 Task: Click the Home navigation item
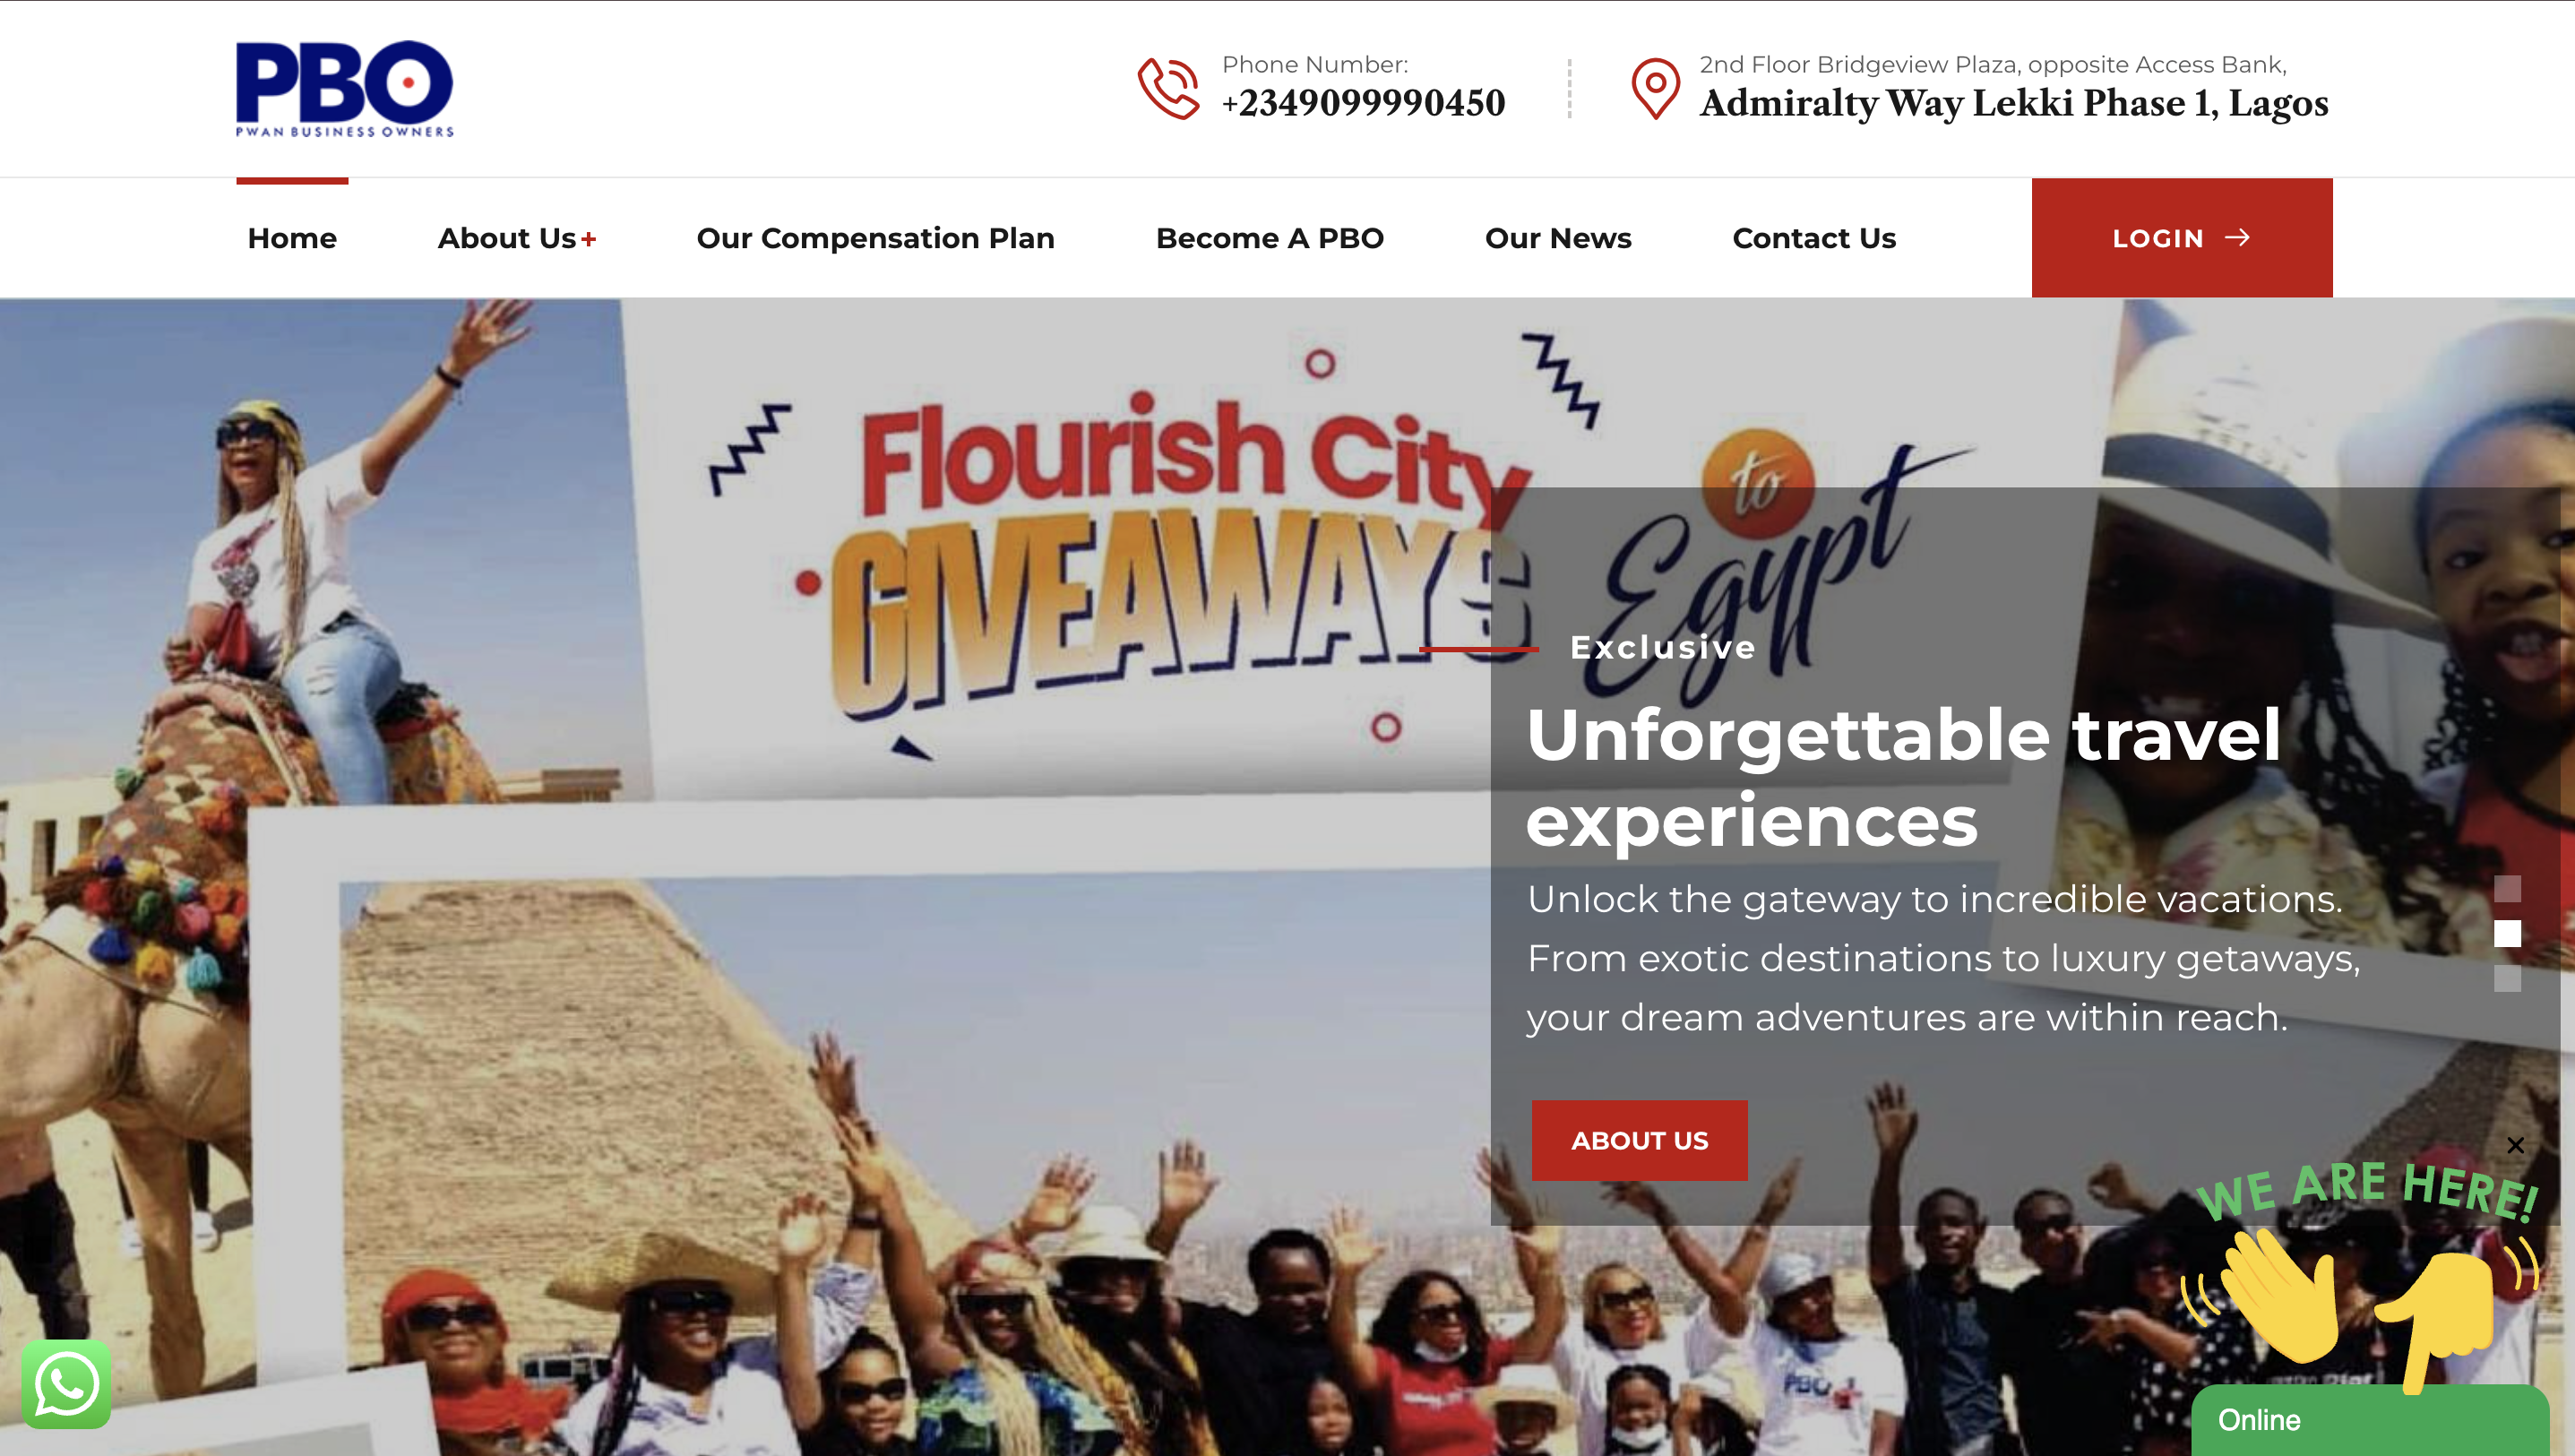(x=292, y=238)
